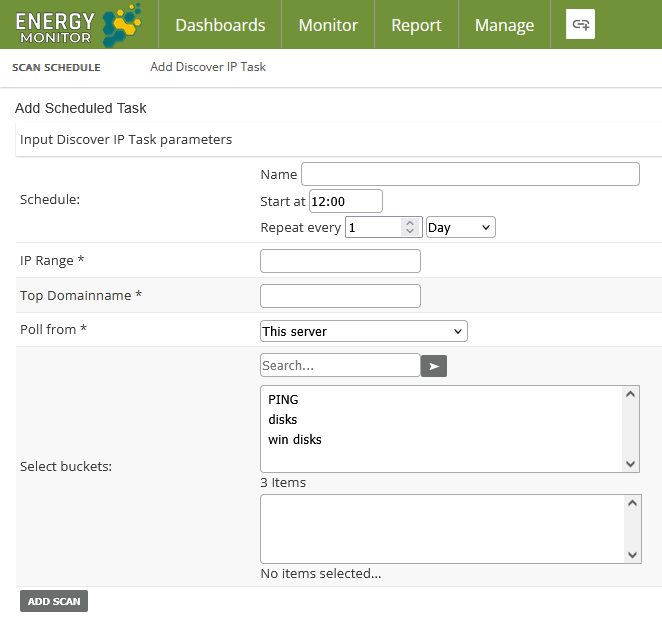Select PING in the buckets list
Viewport: 662px width, 641px height.
pyautogui.click(x=284, y=400)
